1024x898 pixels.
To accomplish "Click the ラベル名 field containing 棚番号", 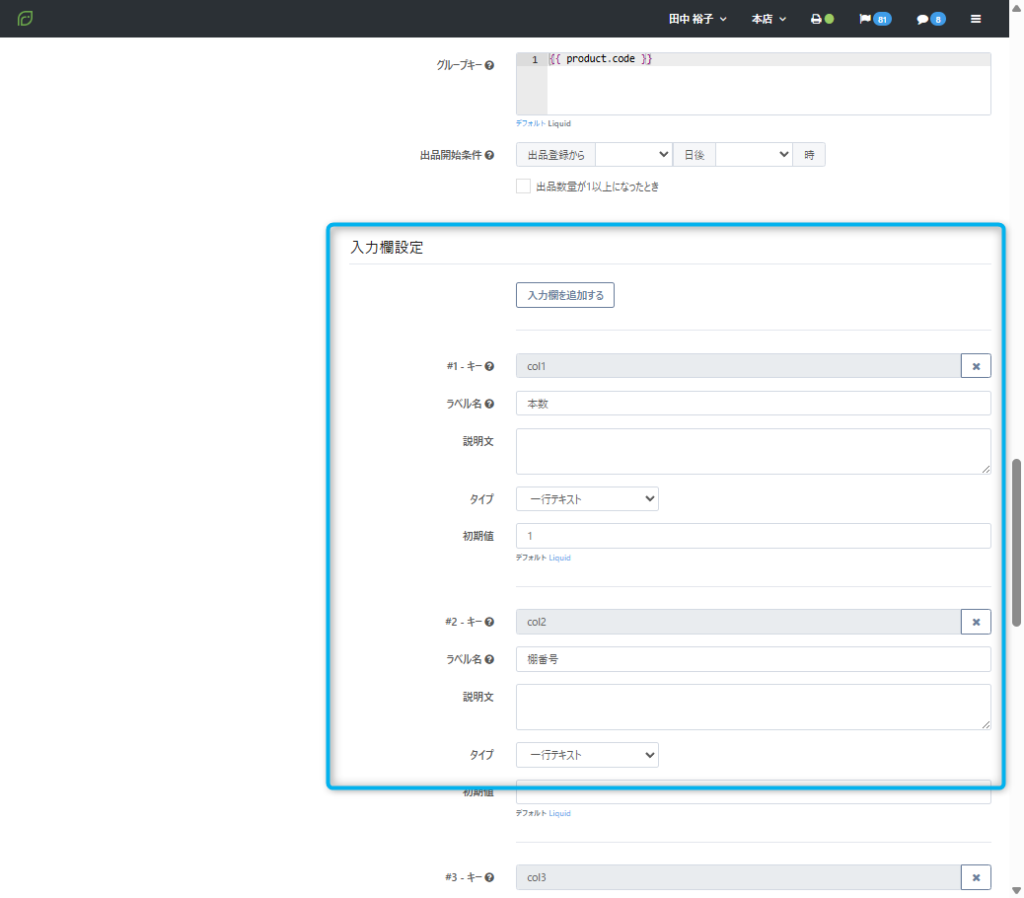I will 753,660.
